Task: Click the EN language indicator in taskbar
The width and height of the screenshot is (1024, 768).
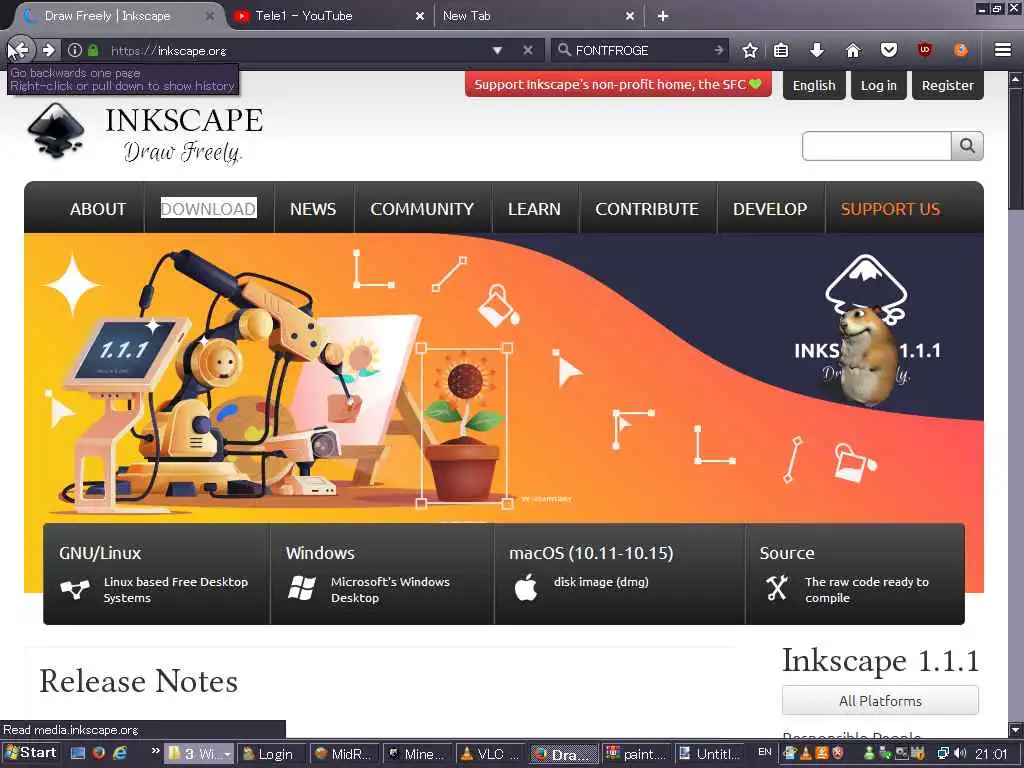Action: point(765,752)
